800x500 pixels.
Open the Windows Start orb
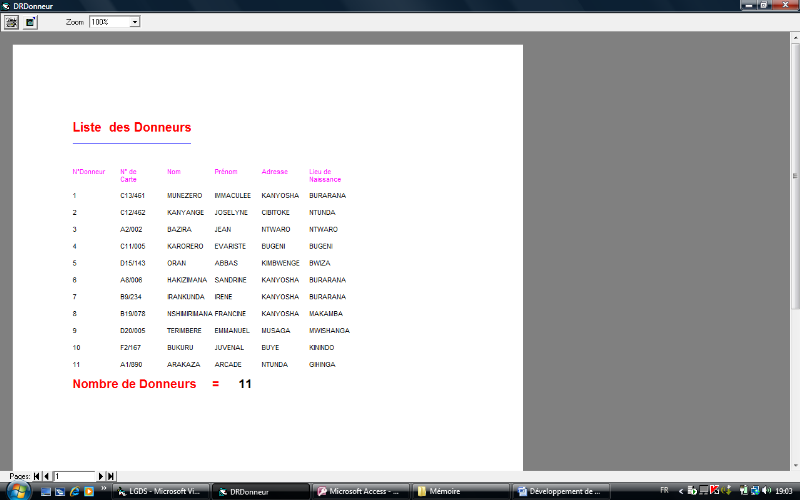pyautogui.click(x=18, y=491)
